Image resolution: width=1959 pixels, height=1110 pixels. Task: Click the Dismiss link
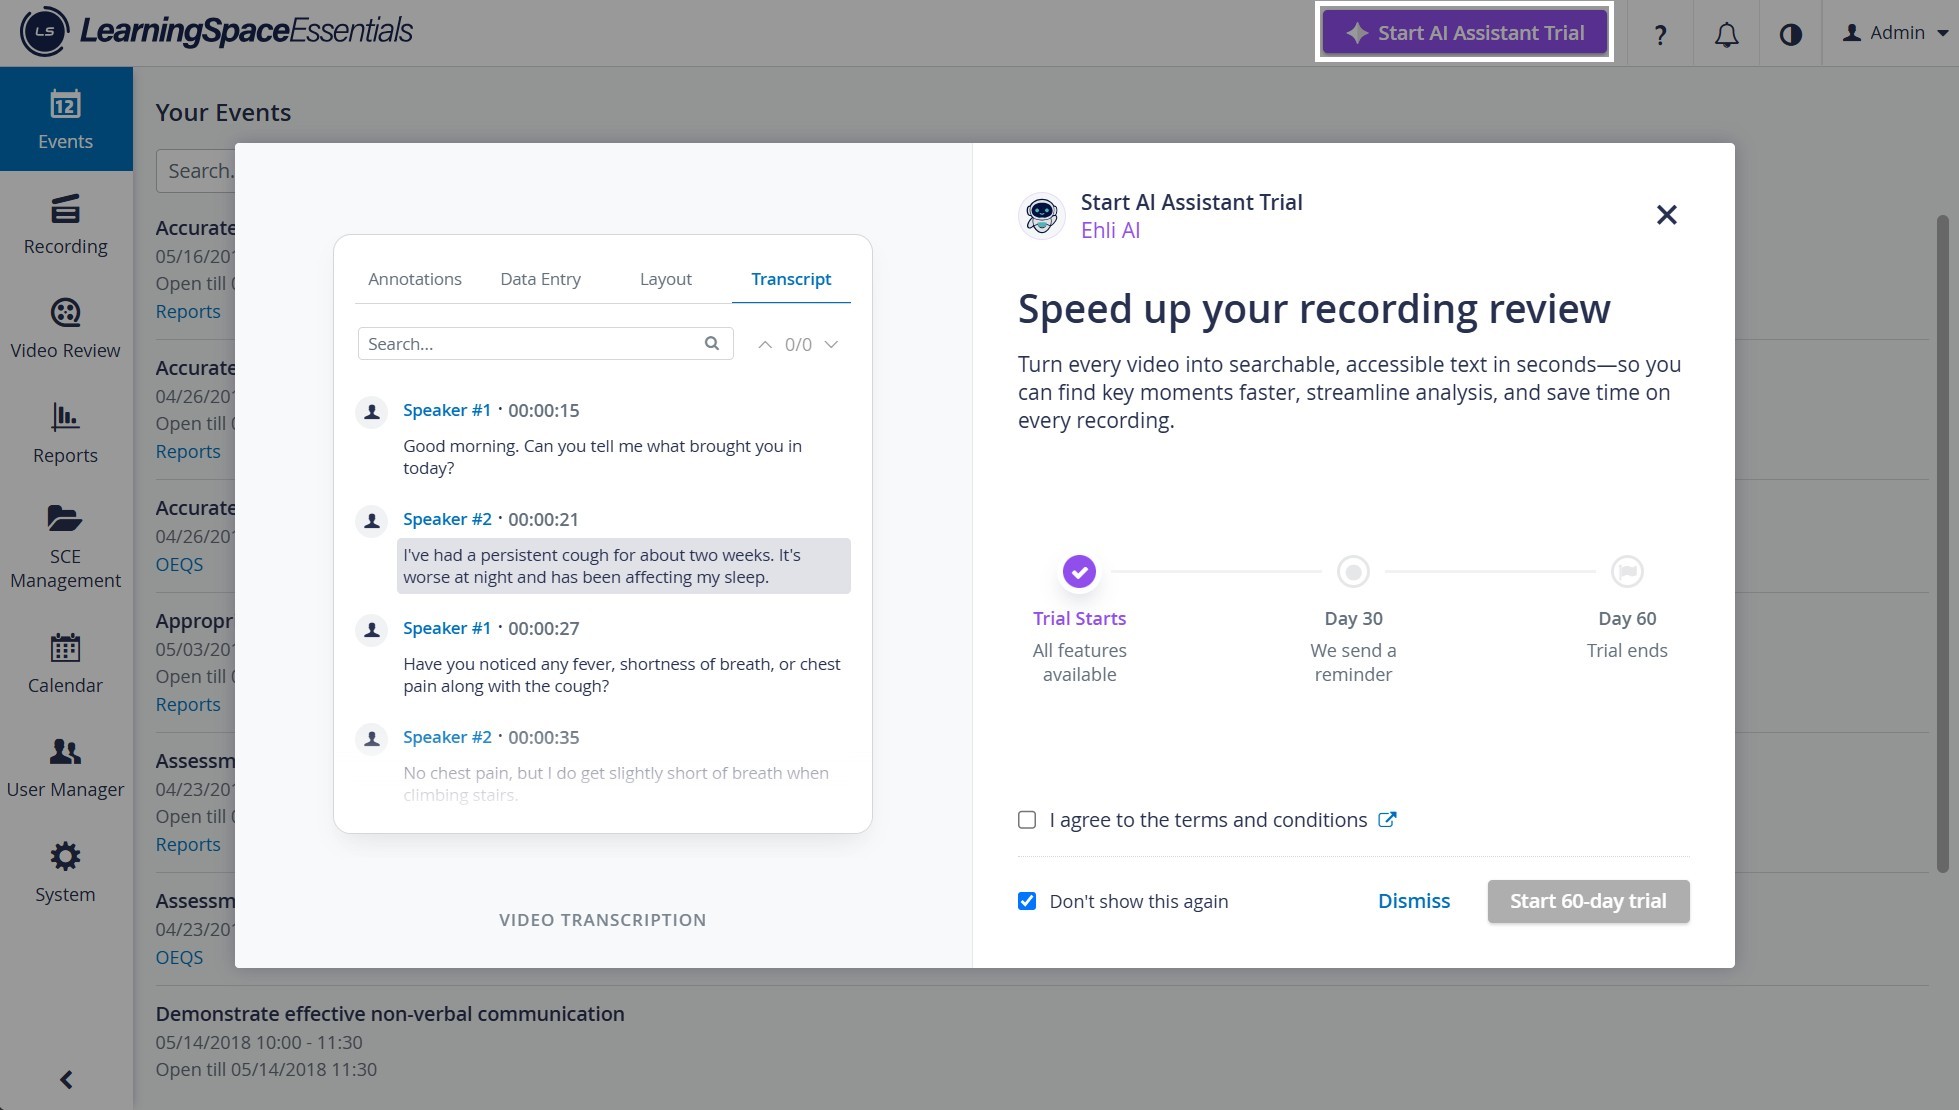(x=1413, y=901)
